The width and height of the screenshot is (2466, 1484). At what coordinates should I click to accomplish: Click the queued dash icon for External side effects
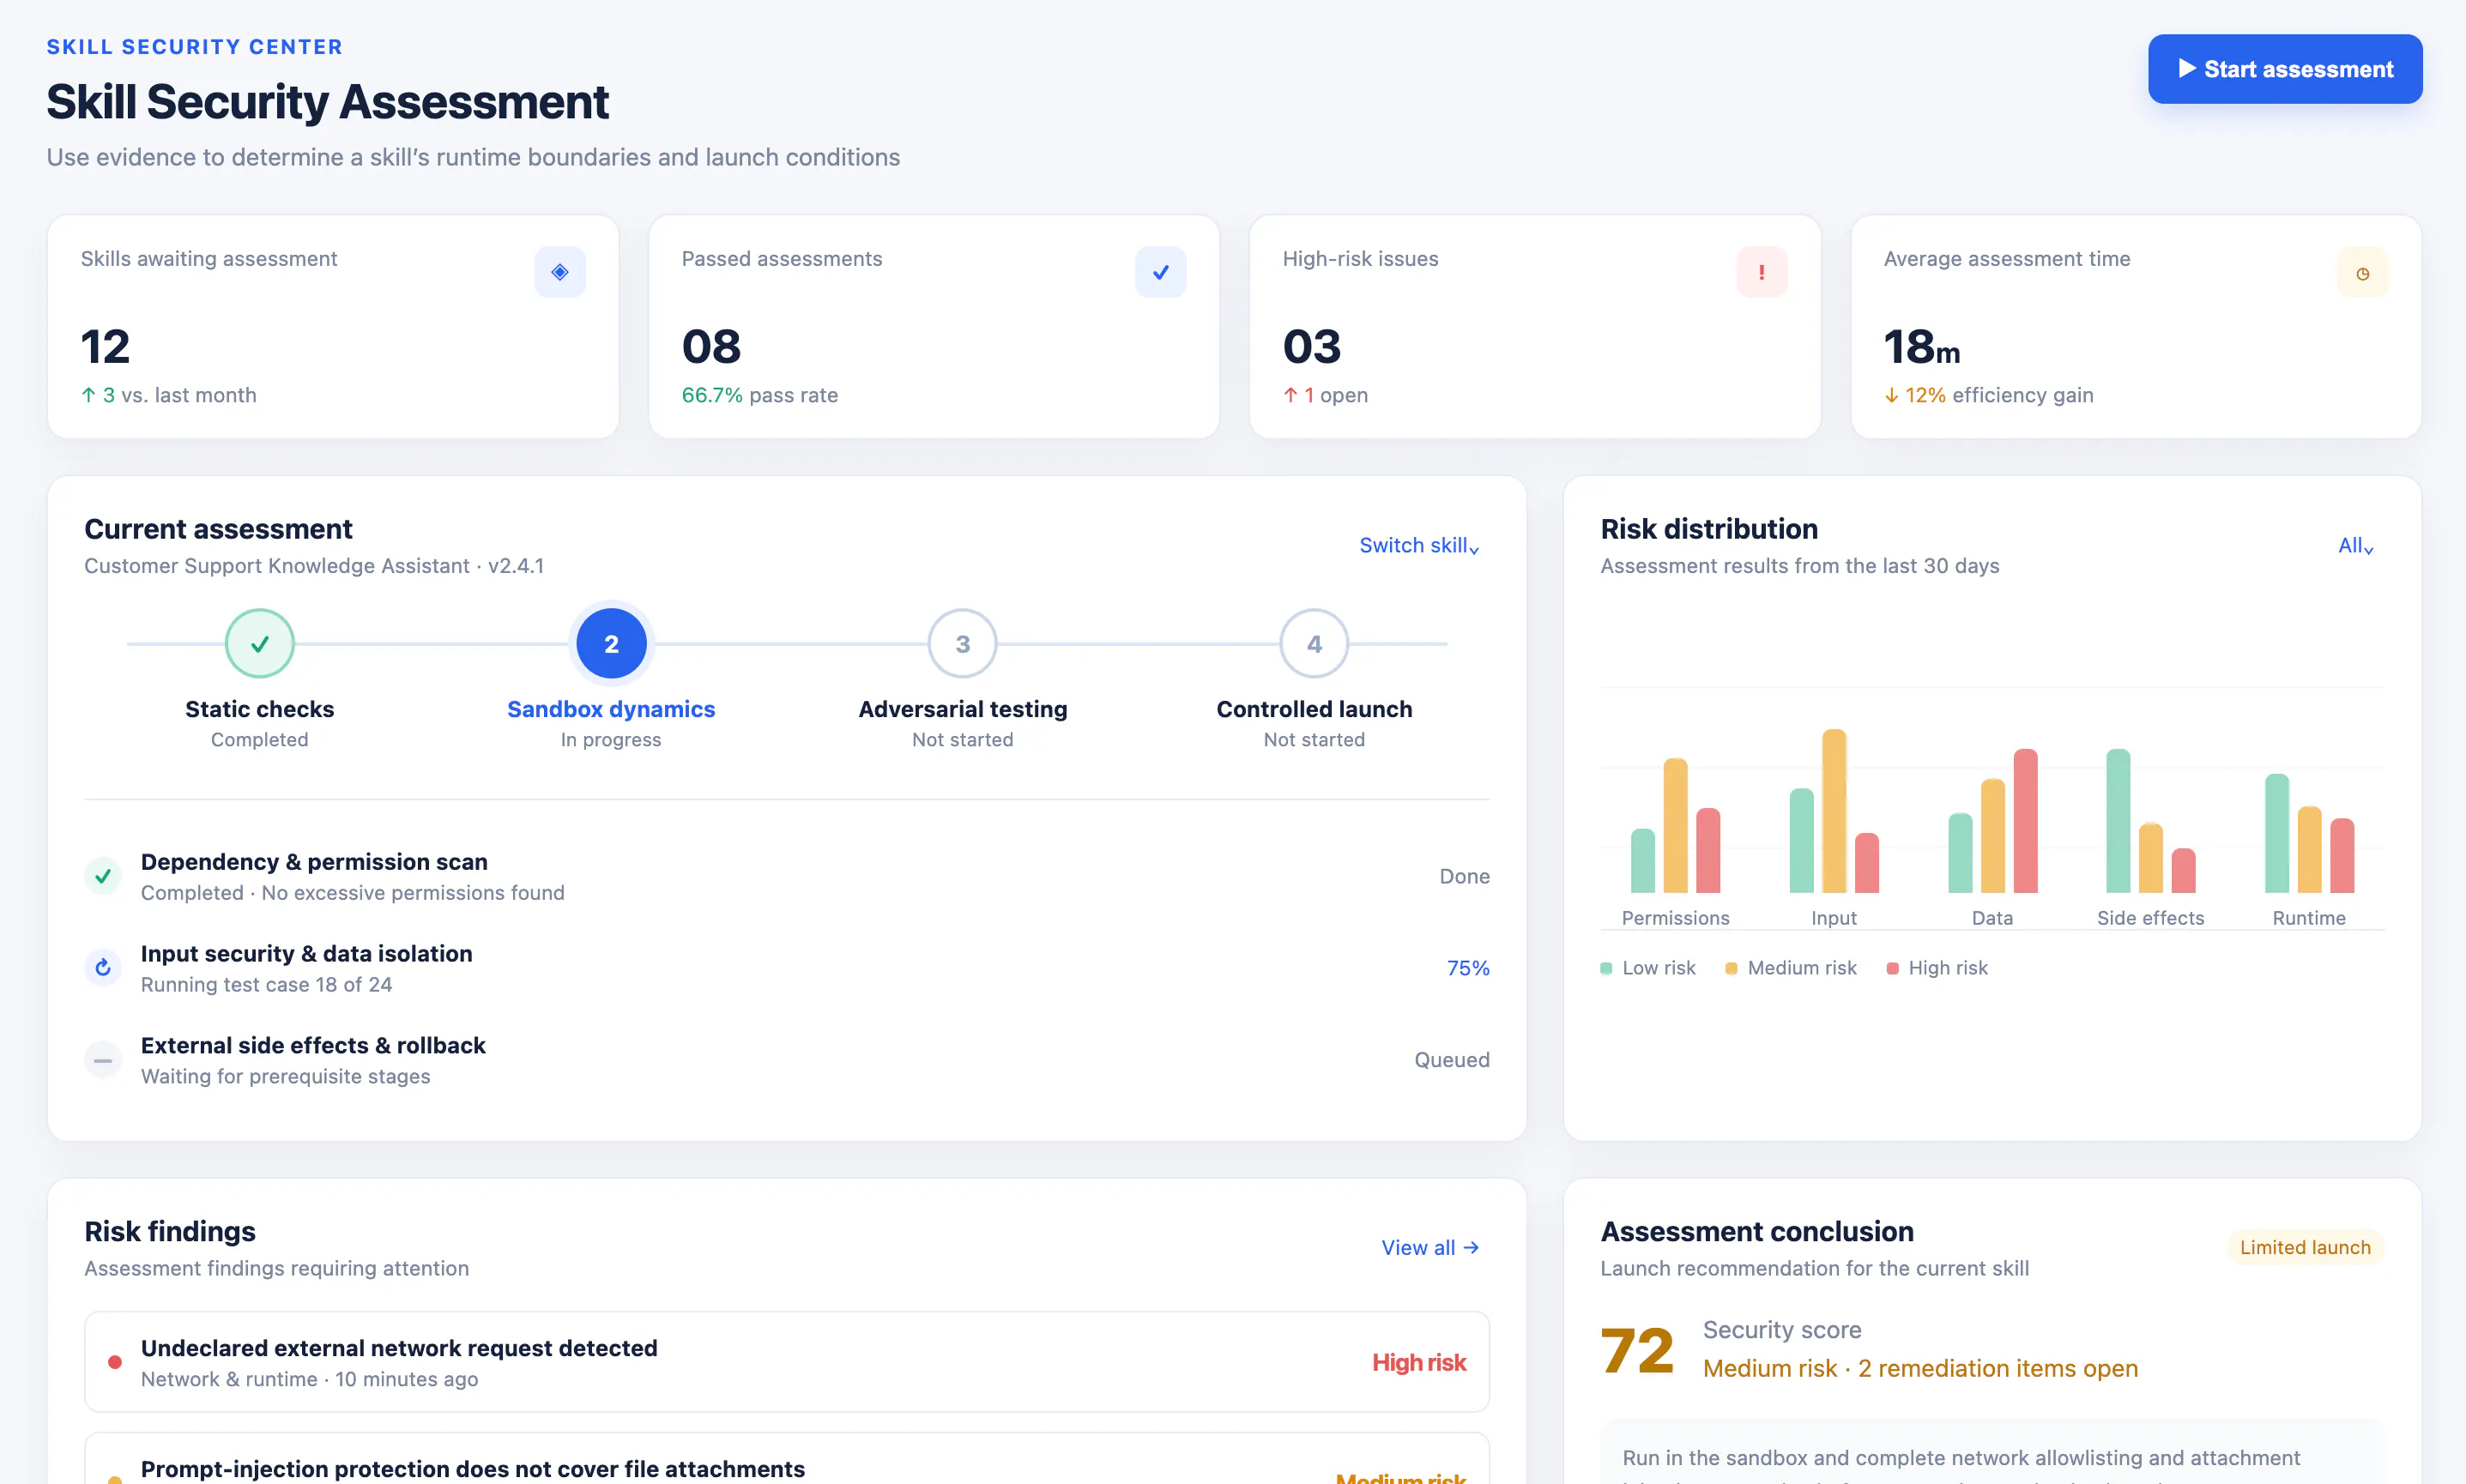tap(102, 1060)
